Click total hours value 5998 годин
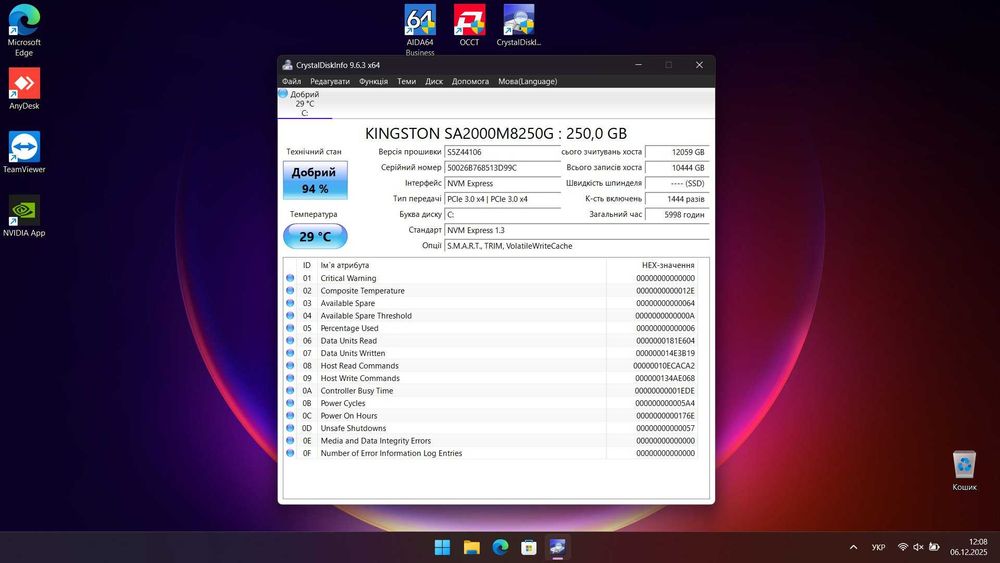This screenshot has width=1000, height=563. pos(677,215)
